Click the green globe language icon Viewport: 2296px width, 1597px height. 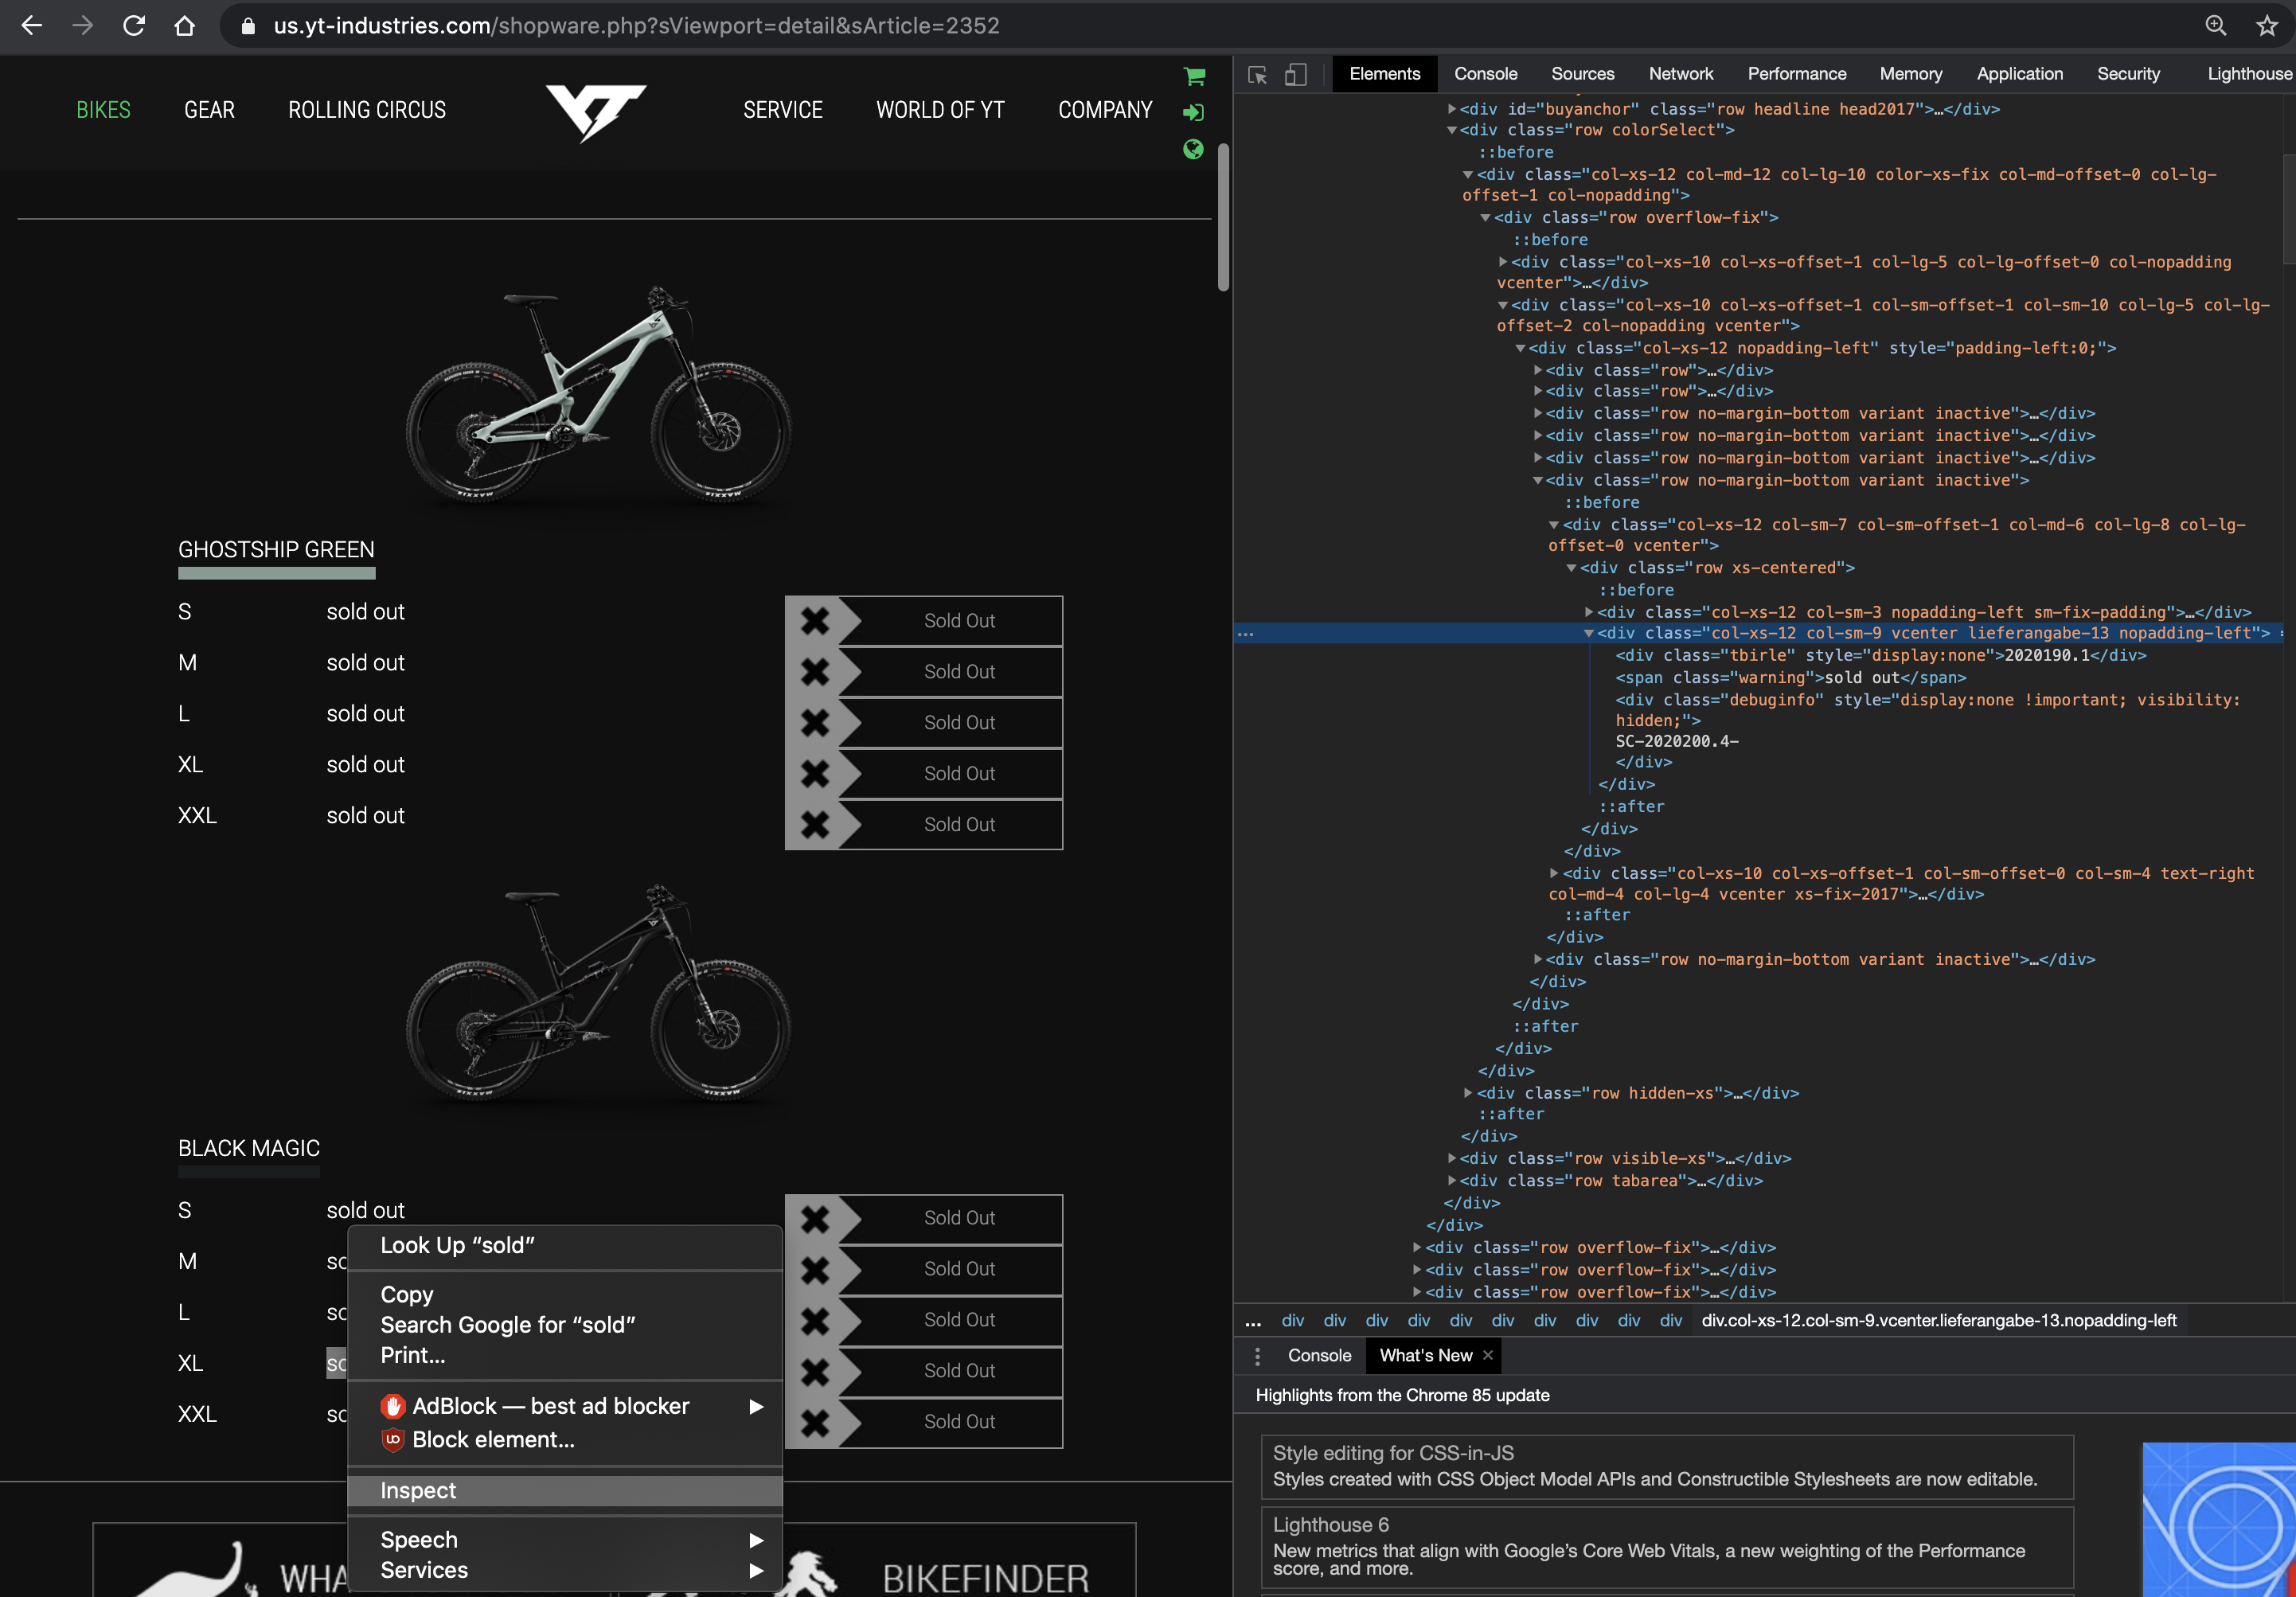tap(1193, 149)
